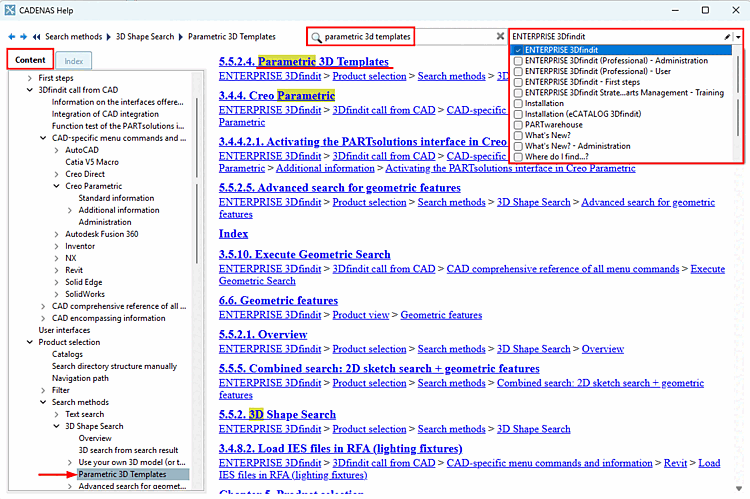Tick the Where do I find...? checkbox

click(x=518, y=157)
